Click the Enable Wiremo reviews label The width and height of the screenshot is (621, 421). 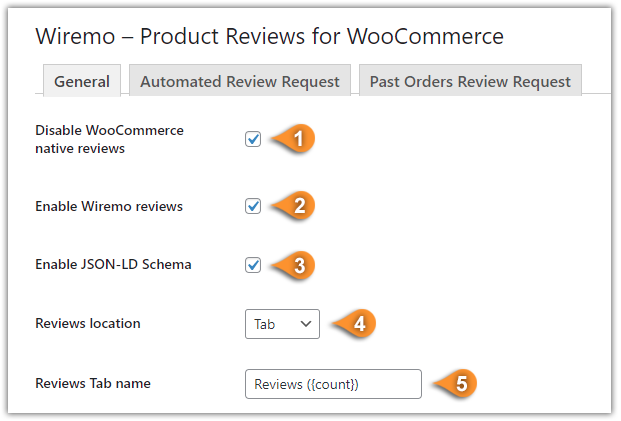click(109, 206)
